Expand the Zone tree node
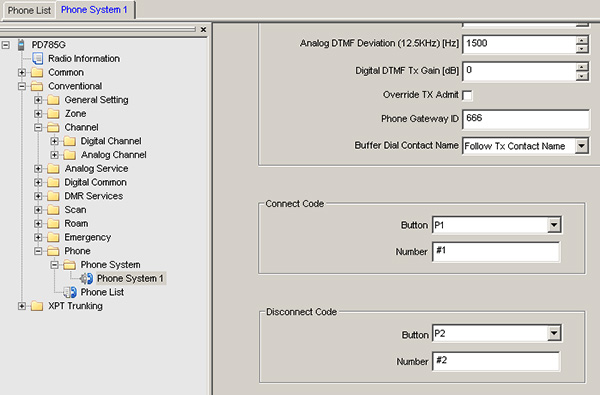This screenshot has height=395, width=600. 38,114
